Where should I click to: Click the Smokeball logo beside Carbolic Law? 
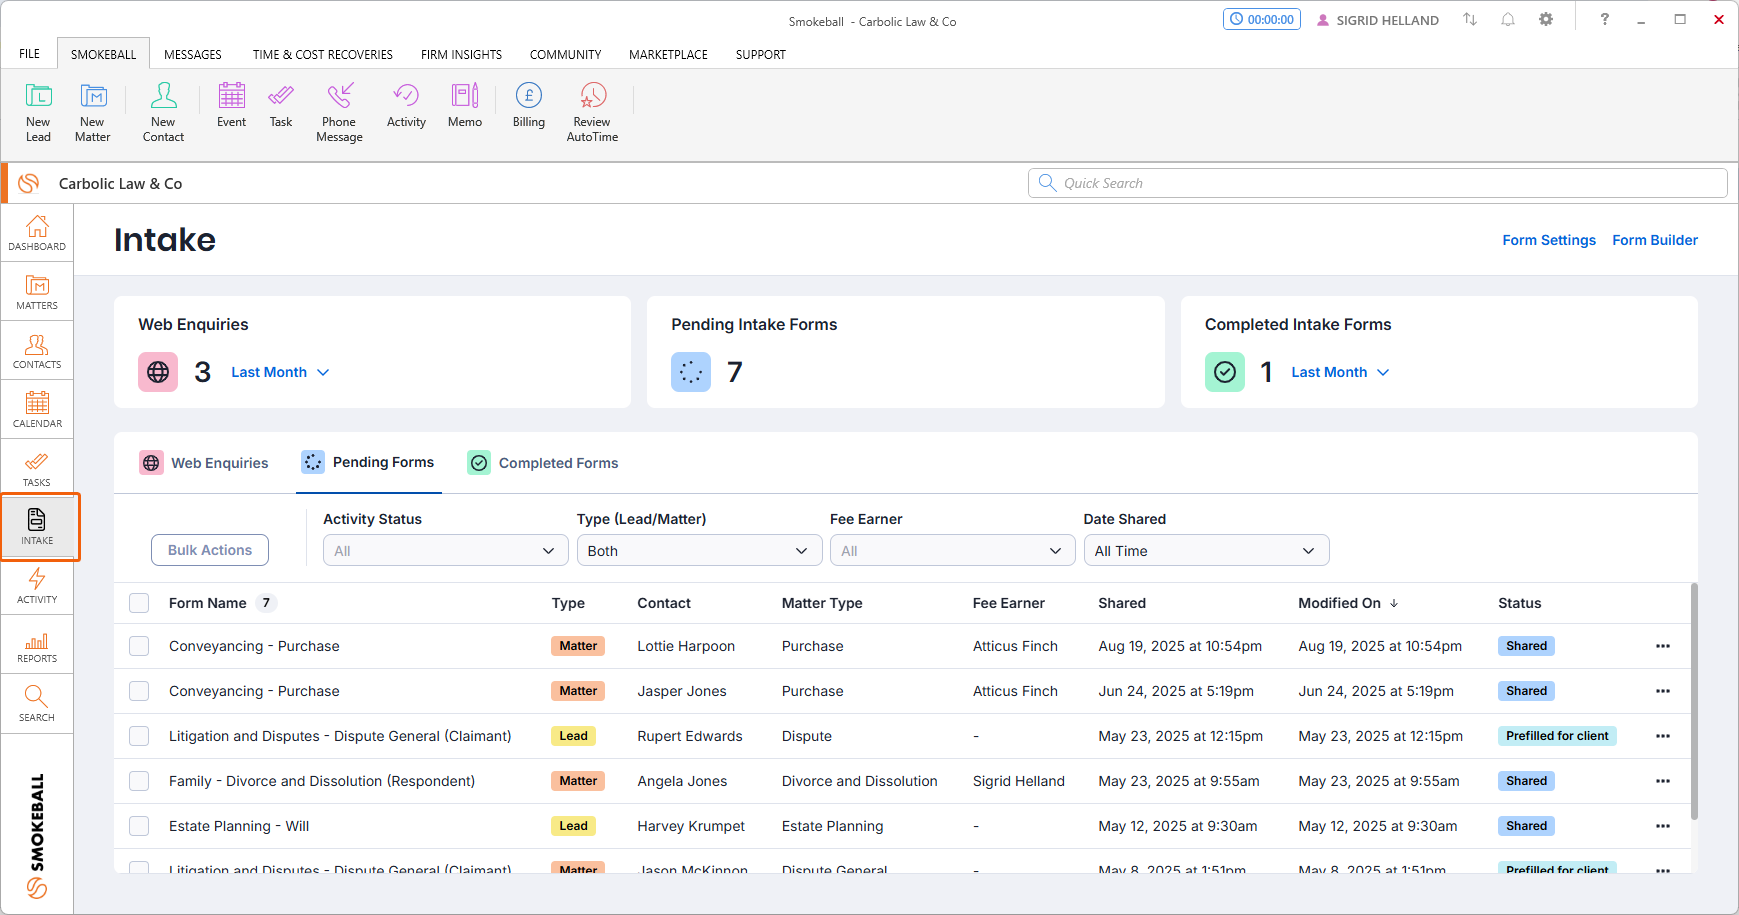tap(29, 183)
